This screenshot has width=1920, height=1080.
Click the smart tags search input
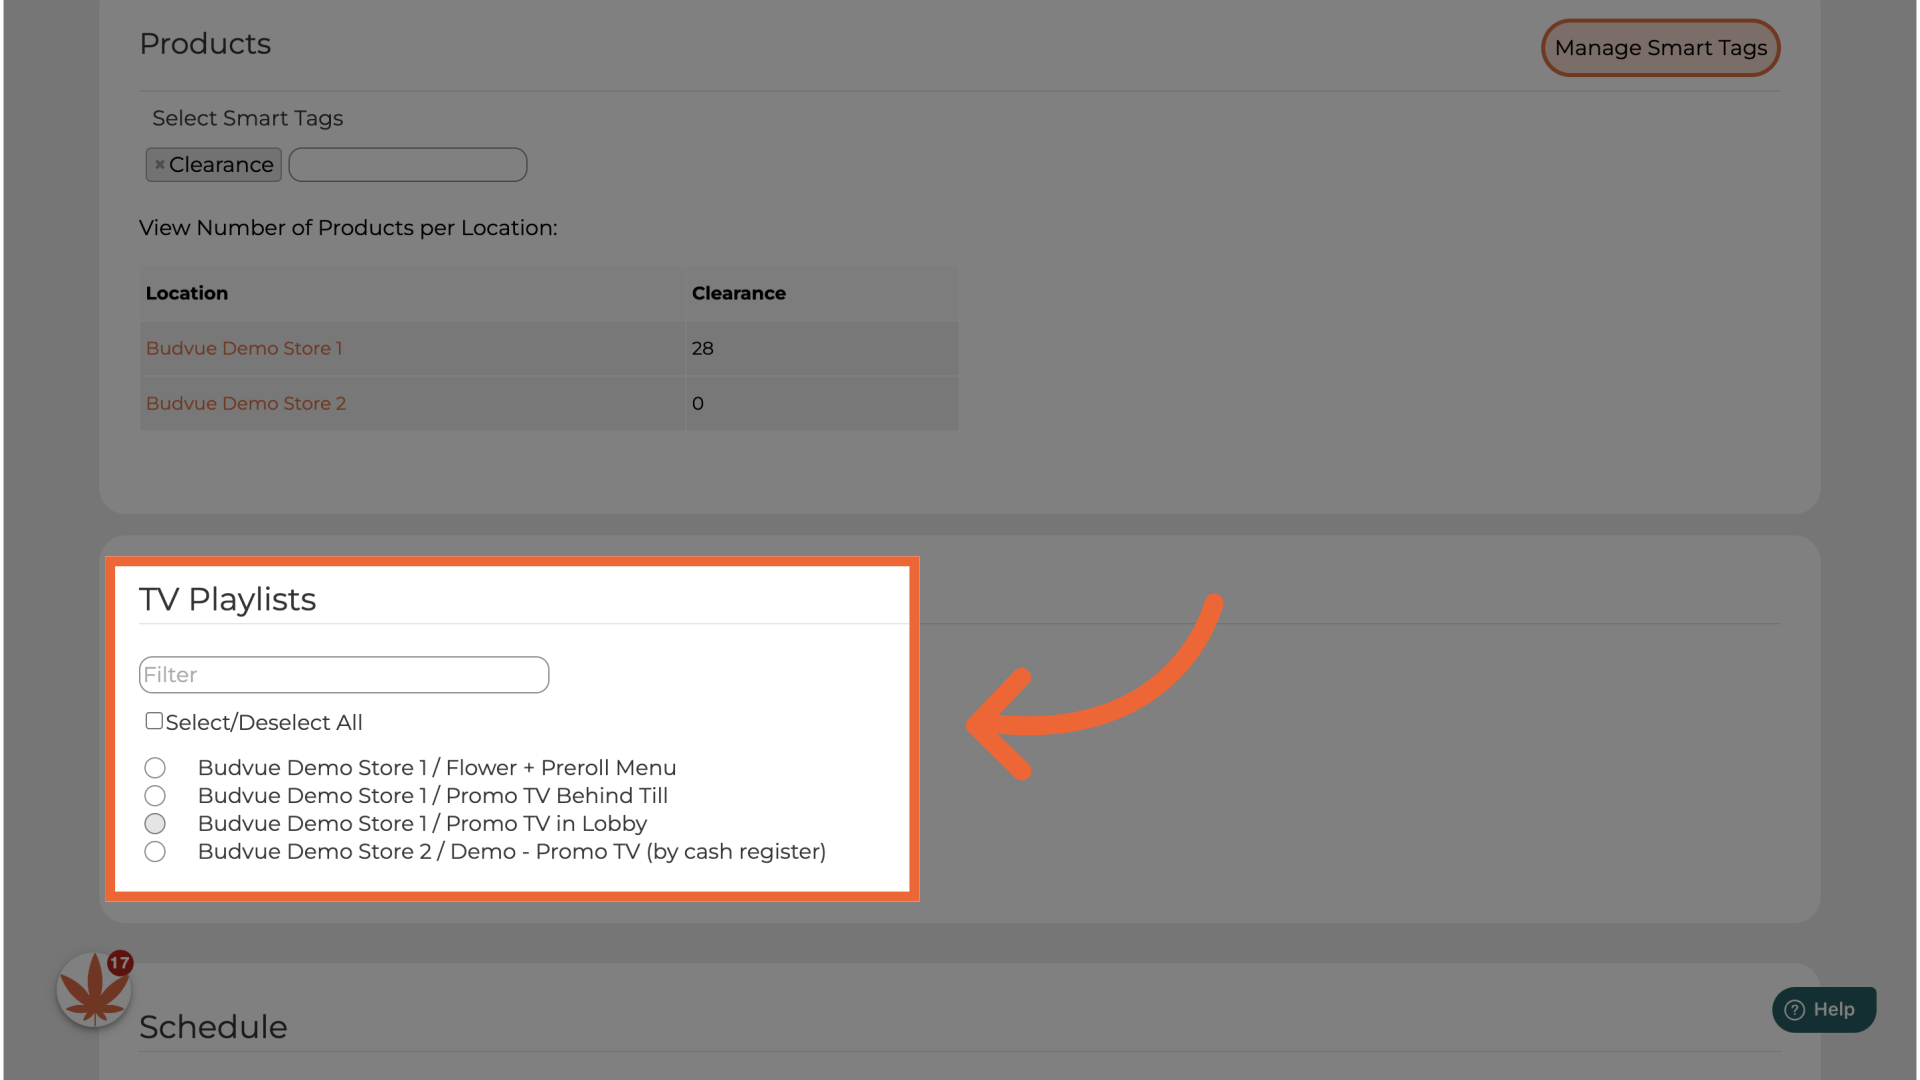408,165
